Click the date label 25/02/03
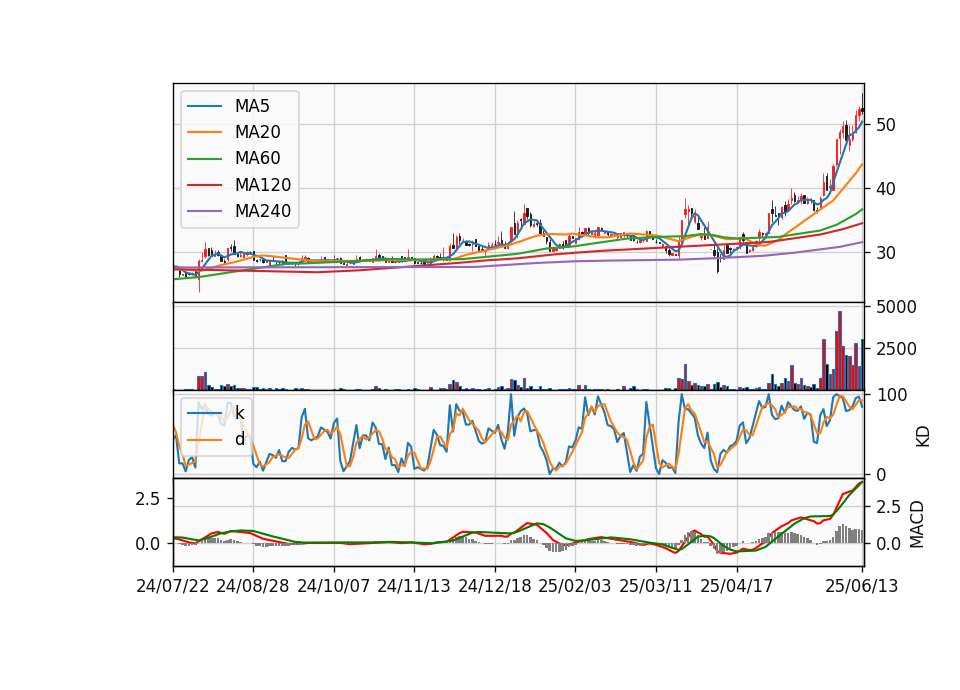The image size is (960, 690). (575, 586)
